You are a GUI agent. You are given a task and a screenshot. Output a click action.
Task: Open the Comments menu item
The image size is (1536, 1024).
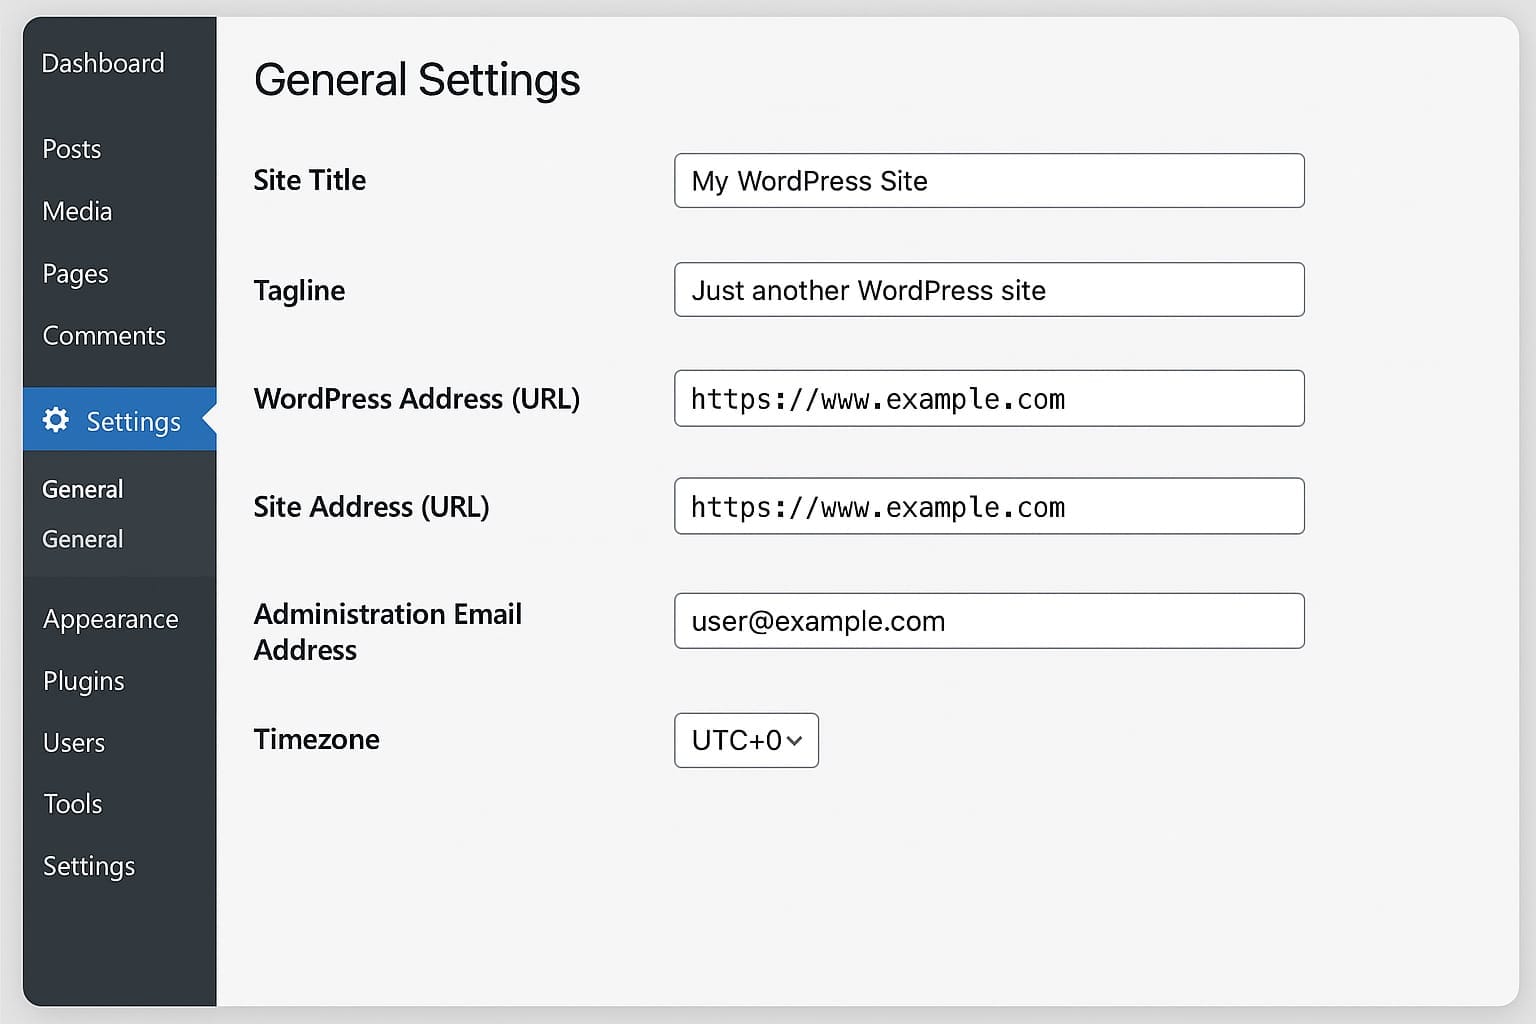tap(104, 336)
